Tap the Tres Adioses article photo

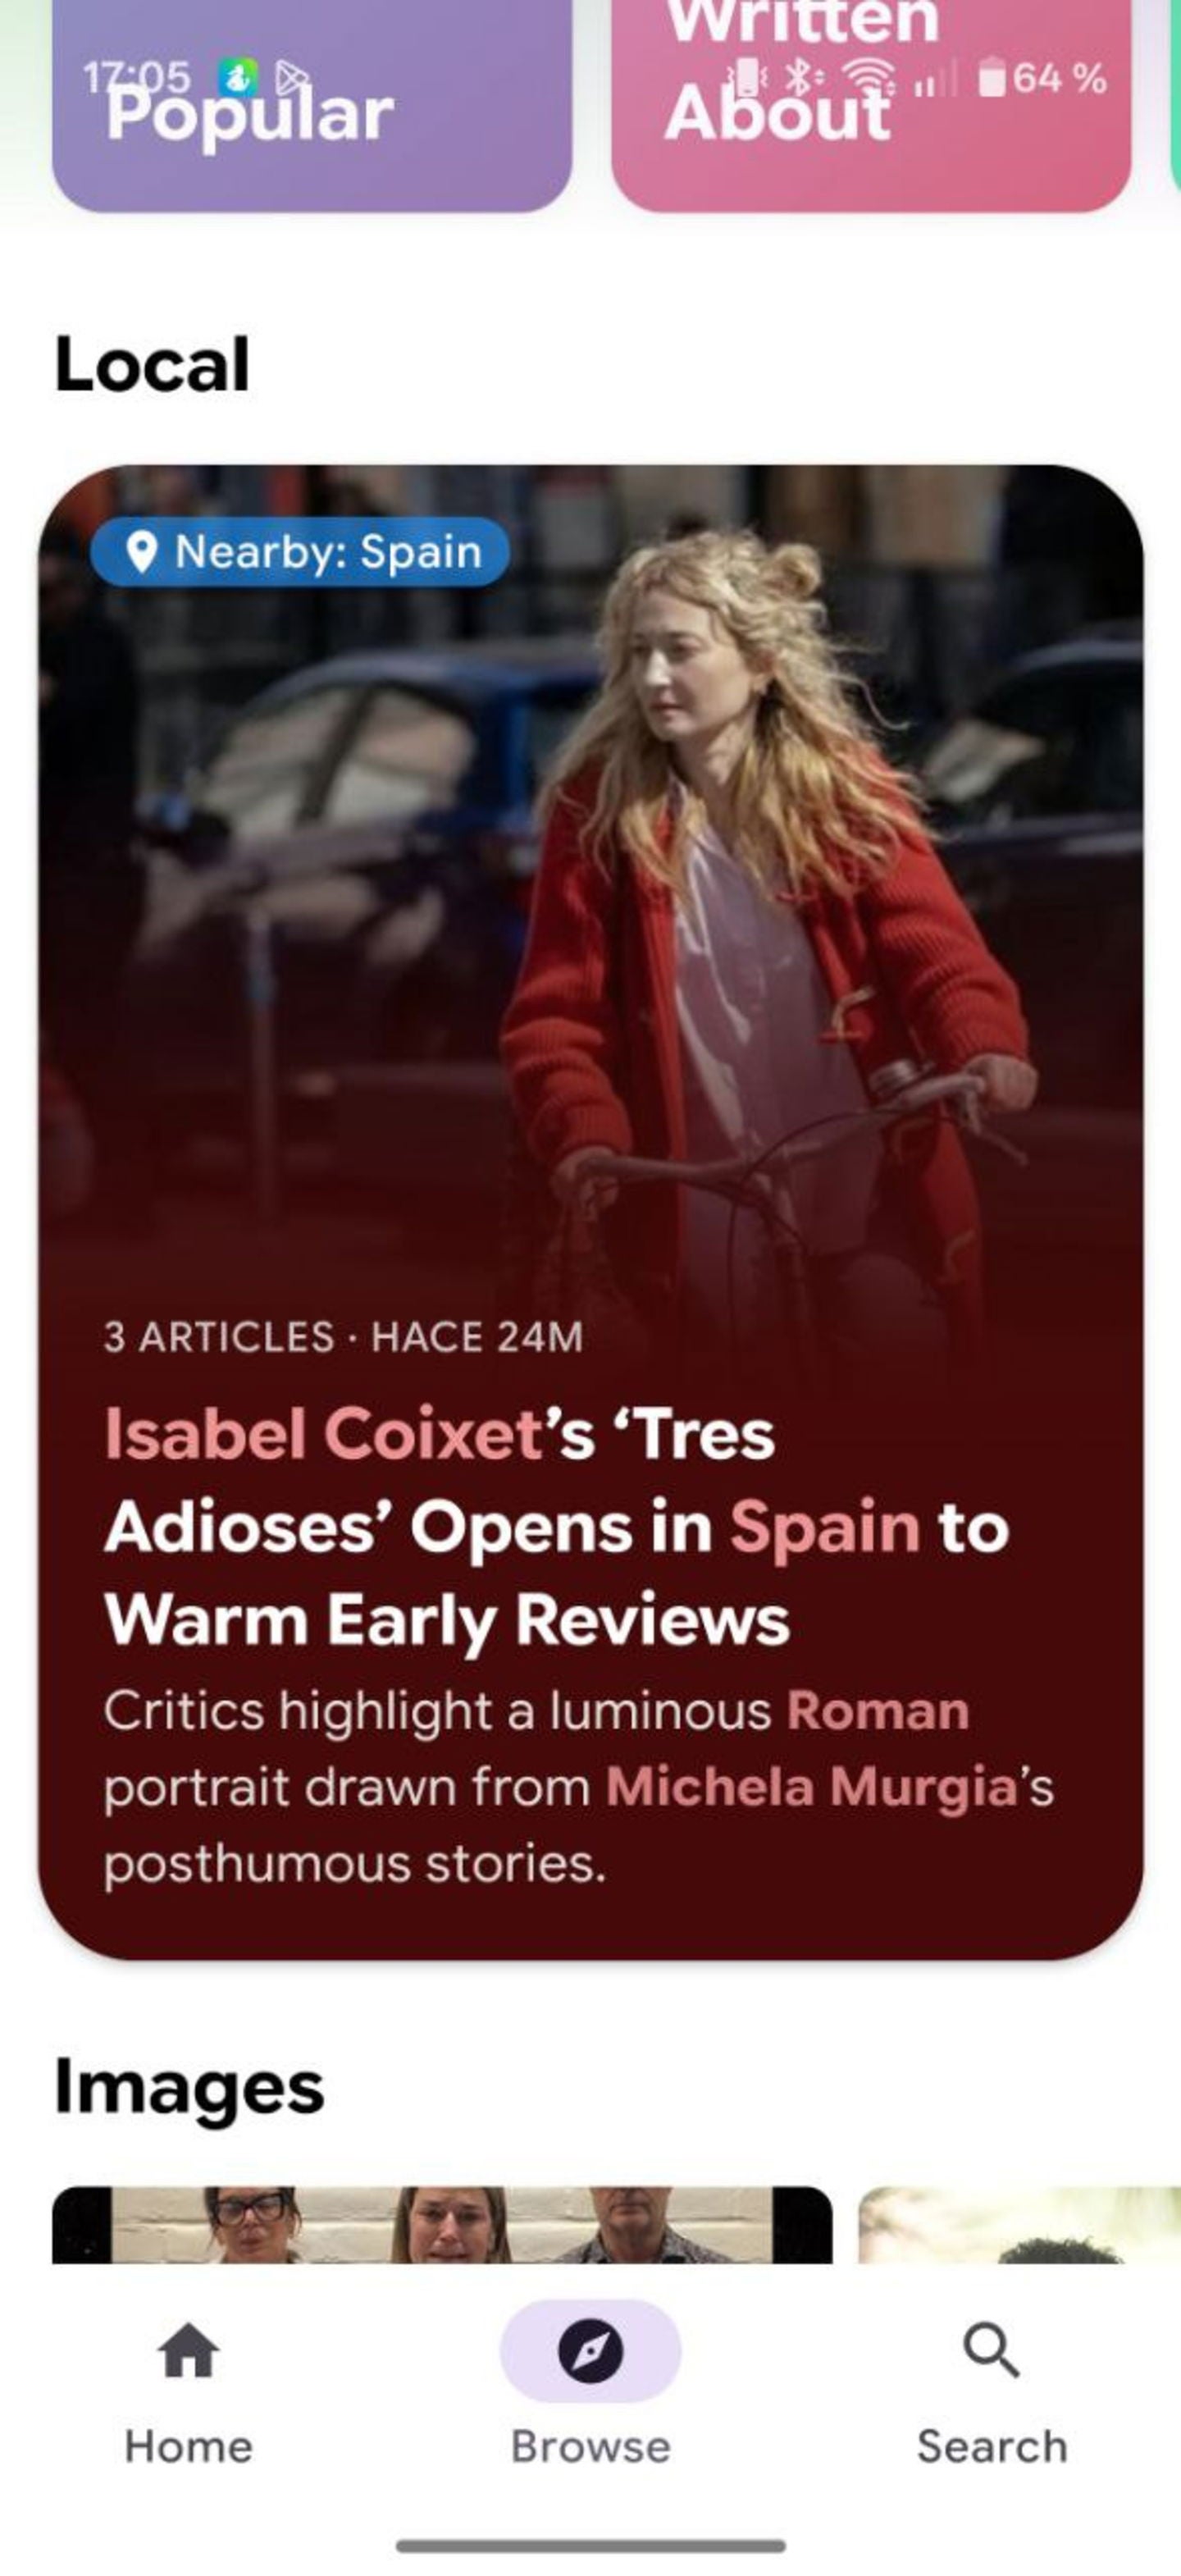coord(590,880)
